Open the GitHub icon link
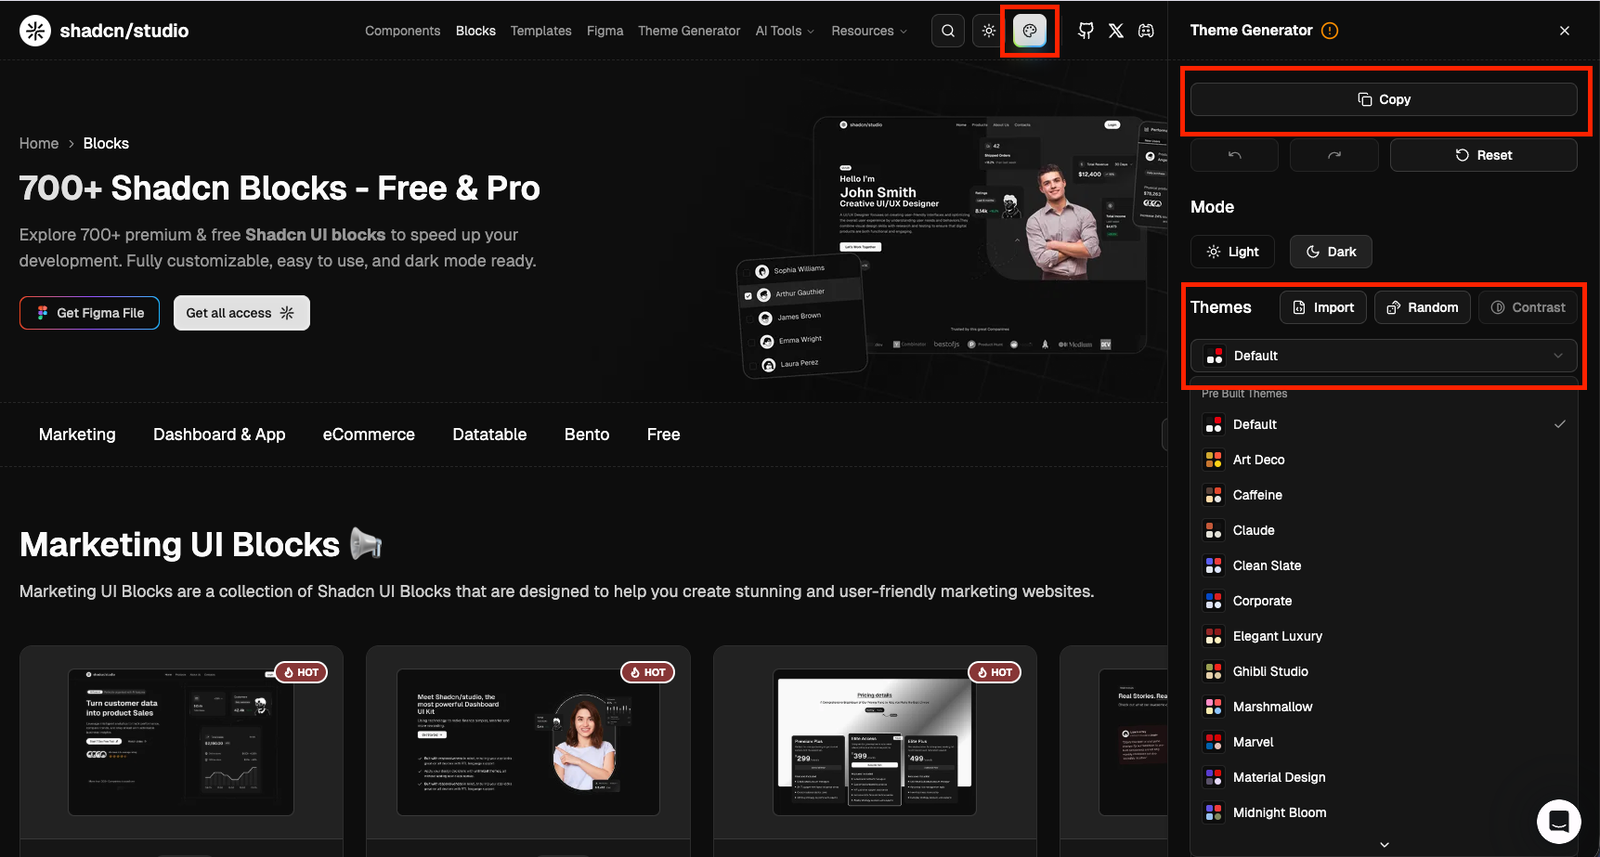1600x857 pixels. click(1086, 31)
